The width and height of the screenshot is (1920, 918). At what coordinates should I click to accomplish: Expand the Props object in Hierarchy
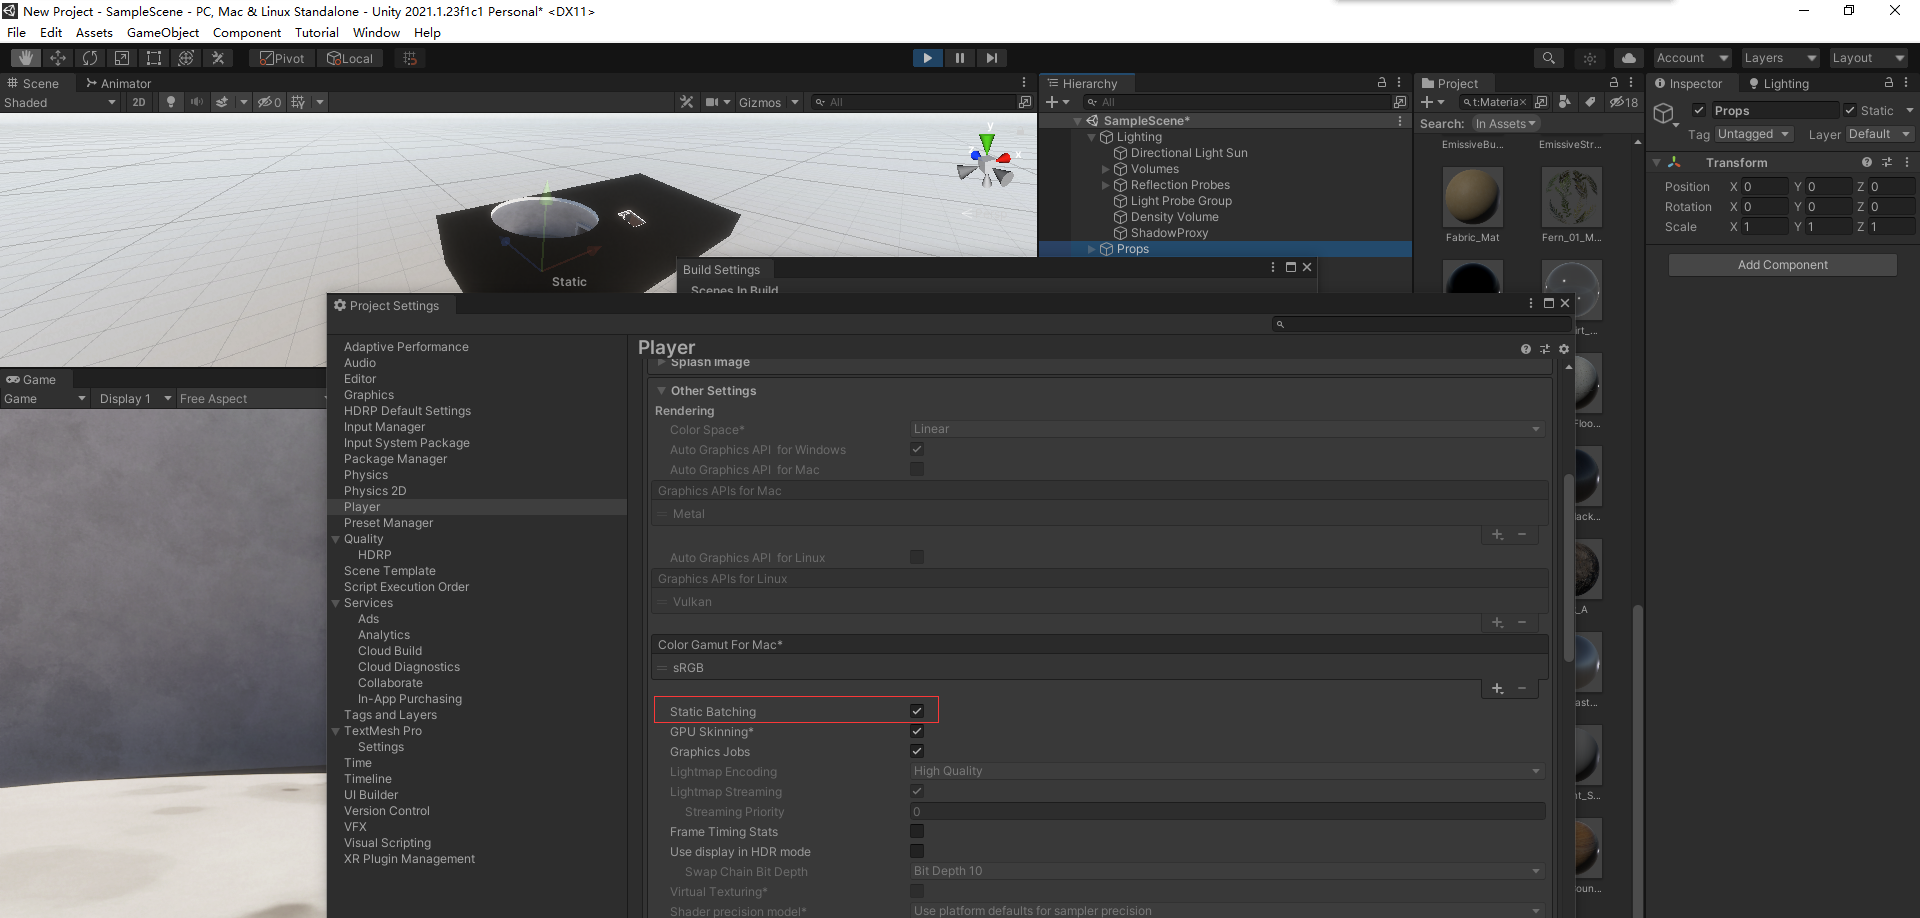coord(1092,249)
